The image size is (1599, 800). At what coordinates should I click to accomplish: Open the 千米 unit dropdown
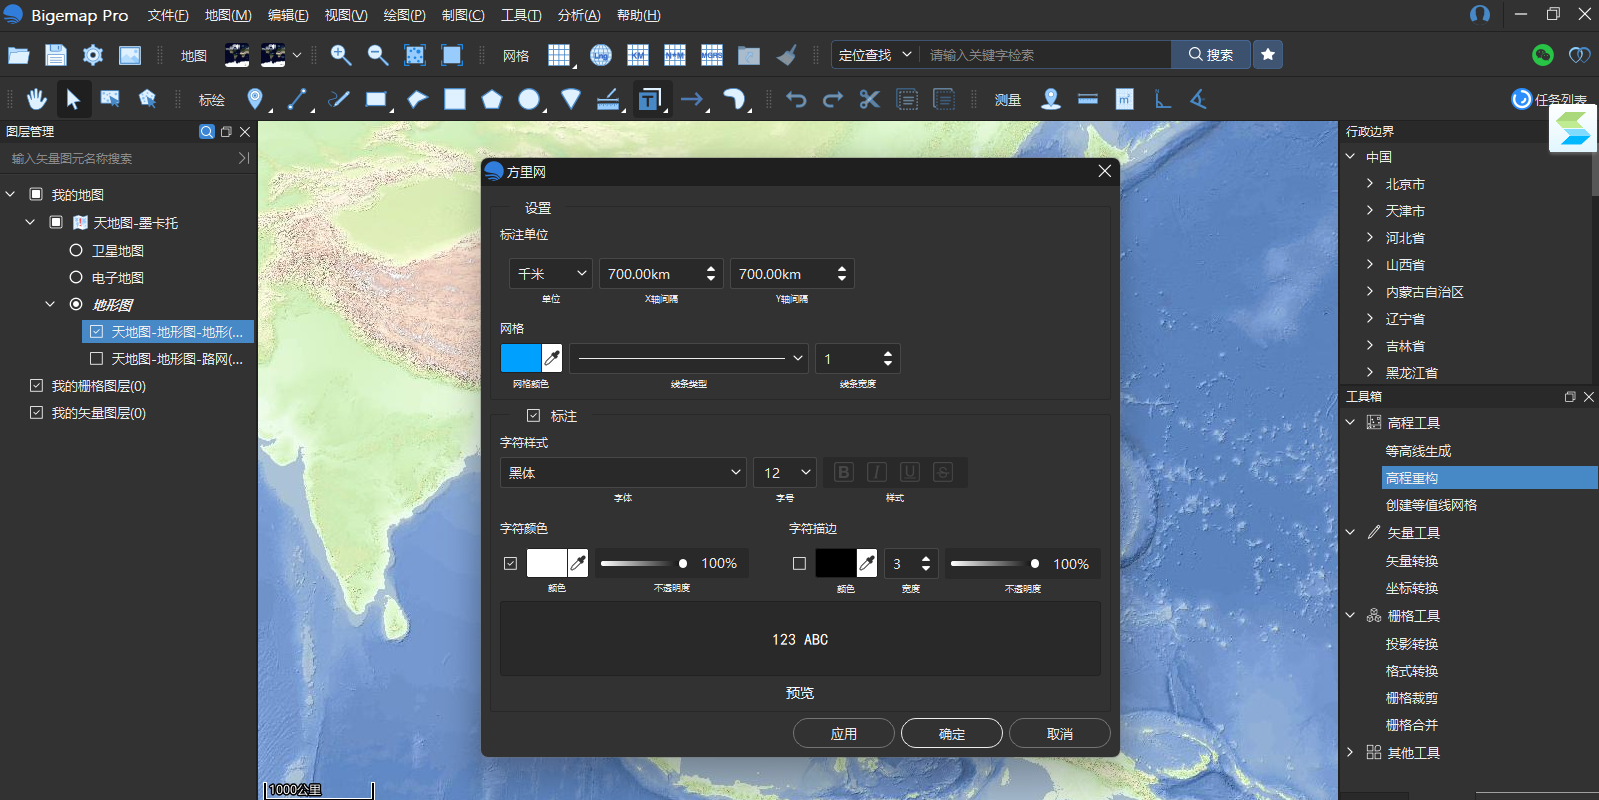pyautogui.click(x=551, y=274)
